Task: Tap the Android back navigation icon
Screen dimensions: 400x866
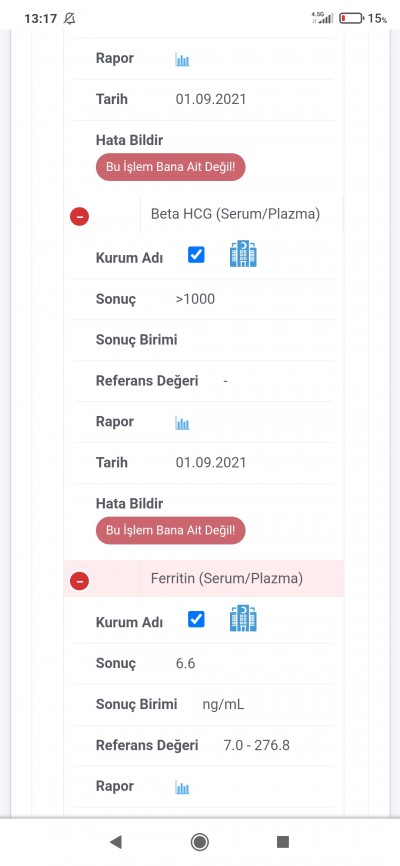Action: 115,842
